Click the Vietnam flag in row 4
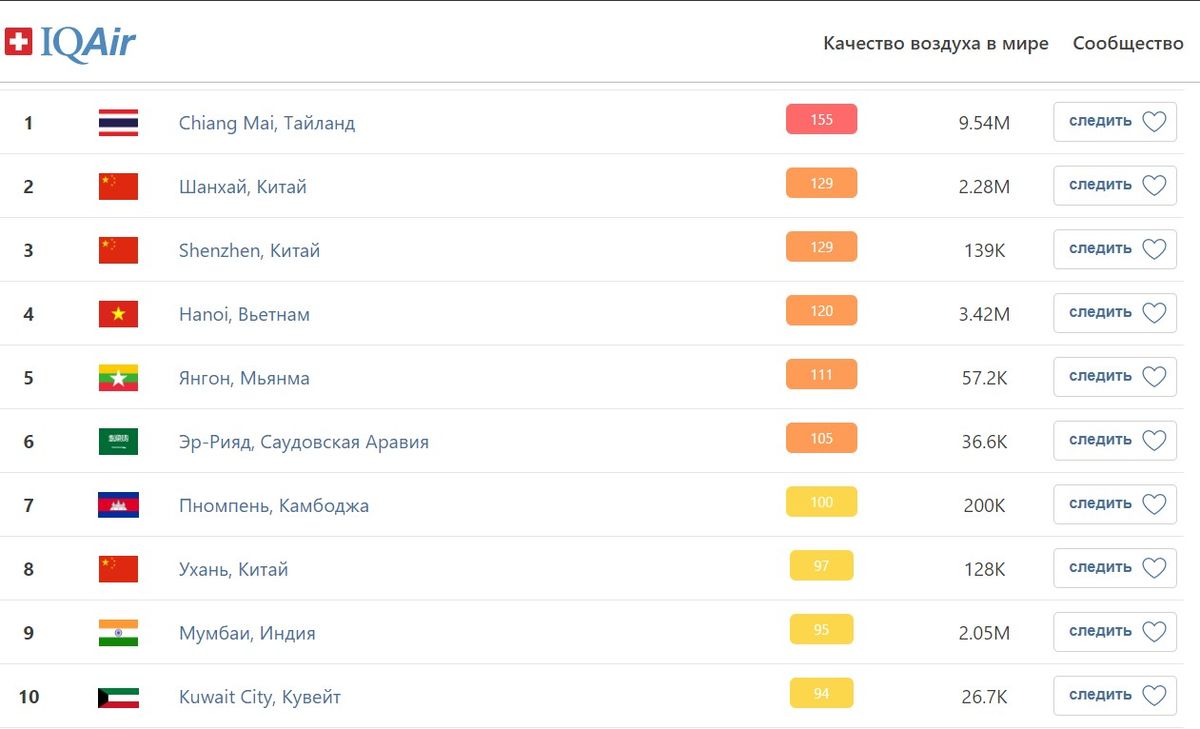1200x729 pixels. [118, 314]
